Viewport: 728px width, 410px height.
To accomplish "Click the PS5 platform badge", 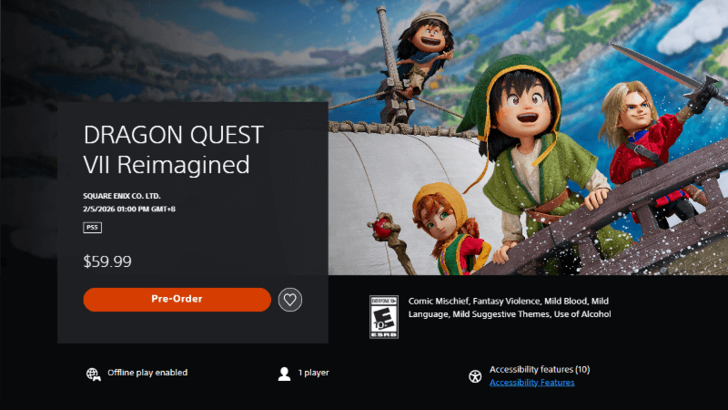I will 92,228.
